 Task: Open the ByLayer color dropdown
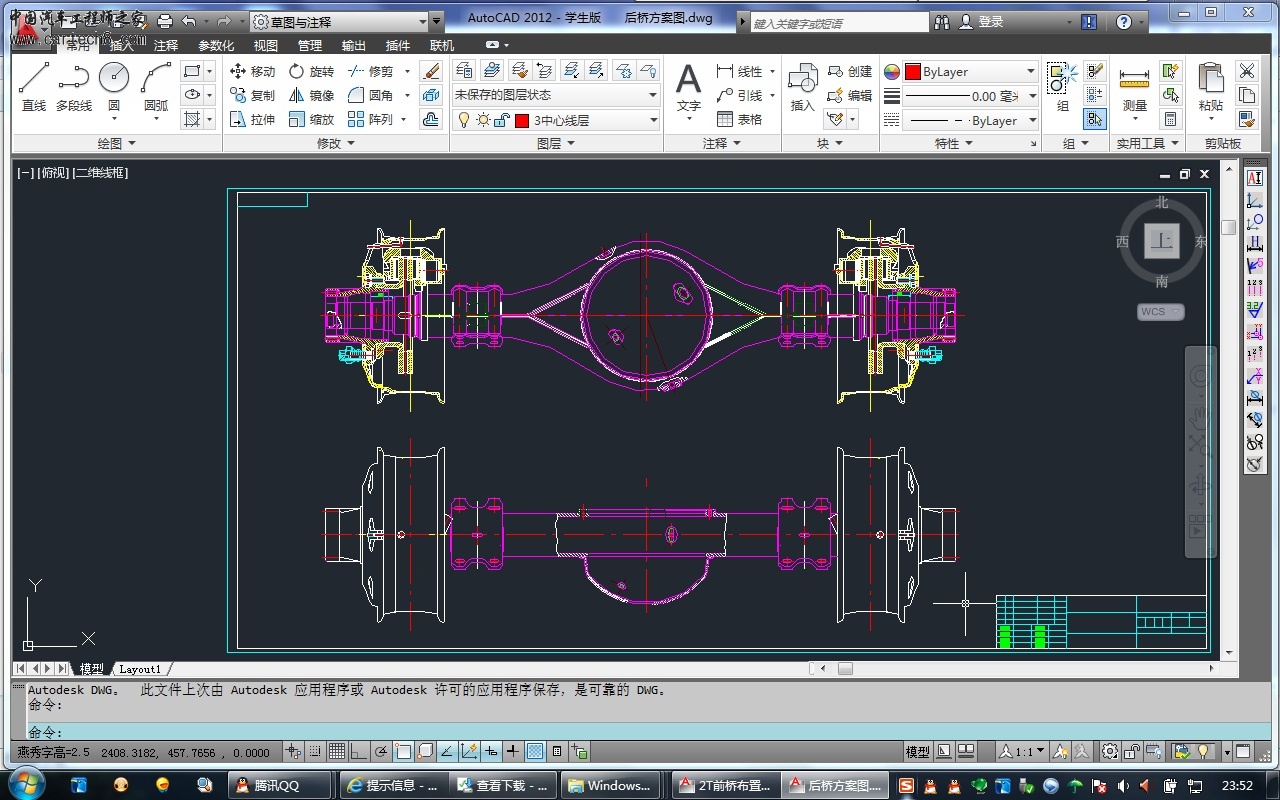(x=970, y=72)
